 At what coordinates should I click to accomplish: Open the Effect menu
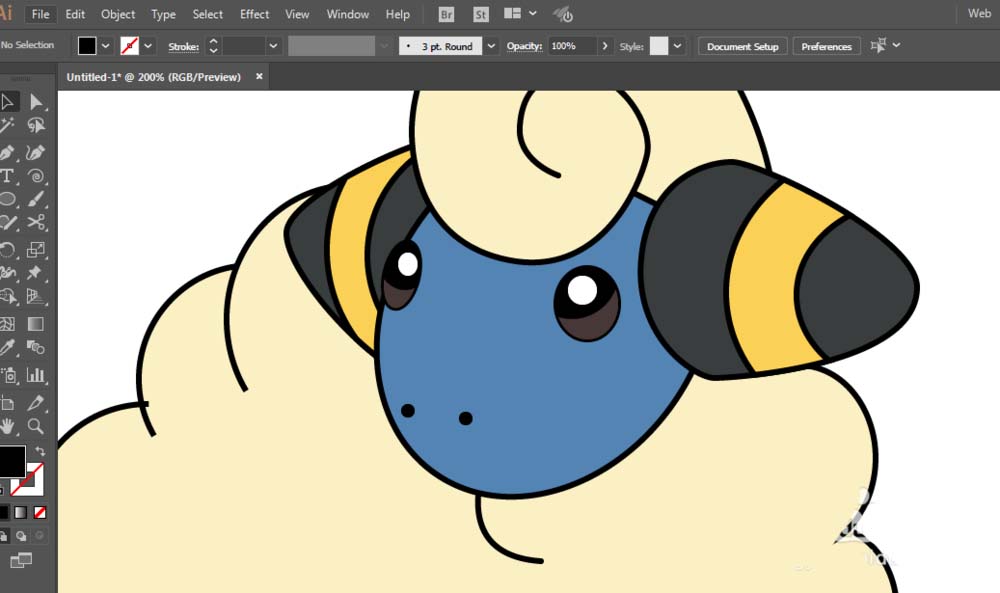coord(254,14)
